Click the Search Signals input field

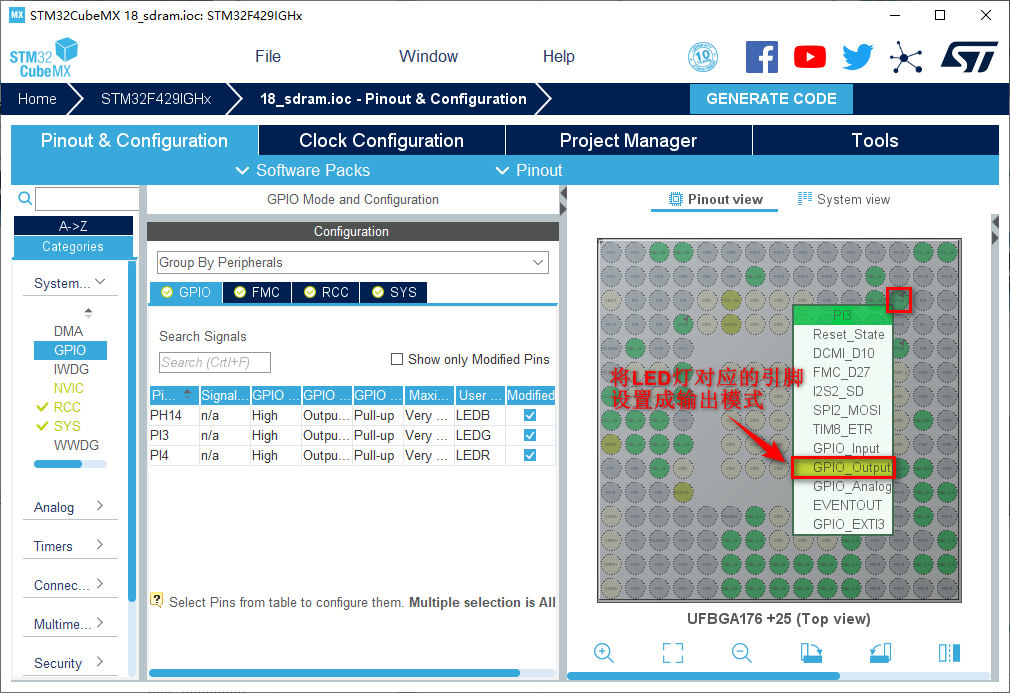coord(215,362)
